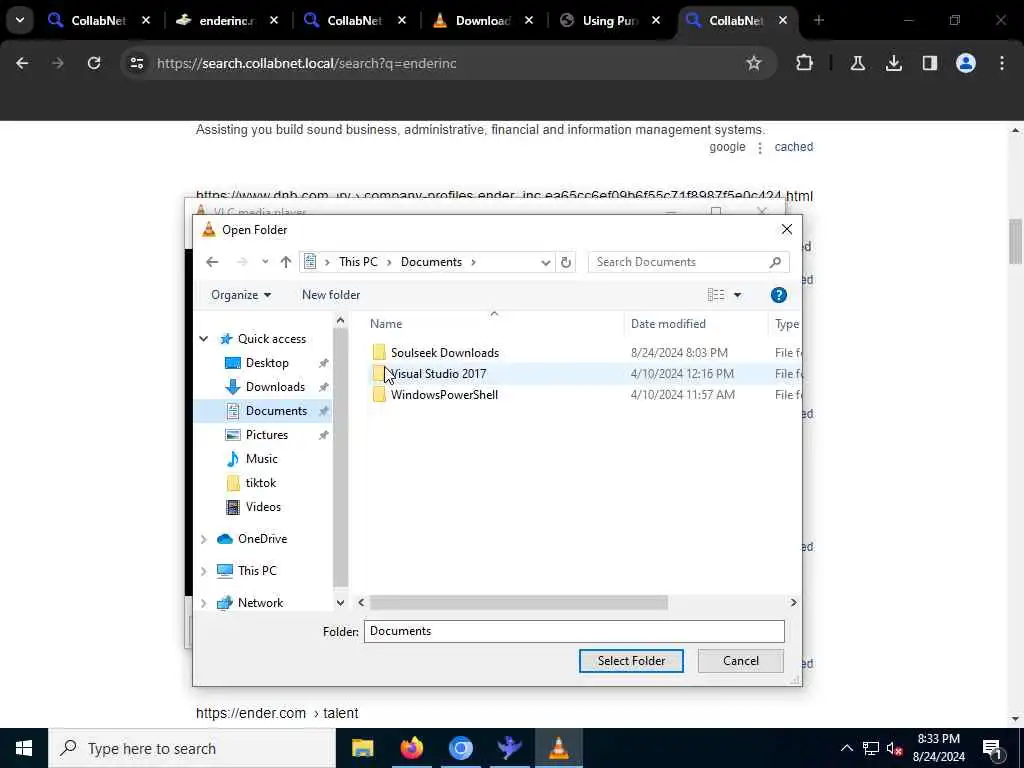Click the Back arrow in Open Folder dialog
The width and height of the screenshot is (1024, 768).
pyautogui.click(x=212, y=262)
